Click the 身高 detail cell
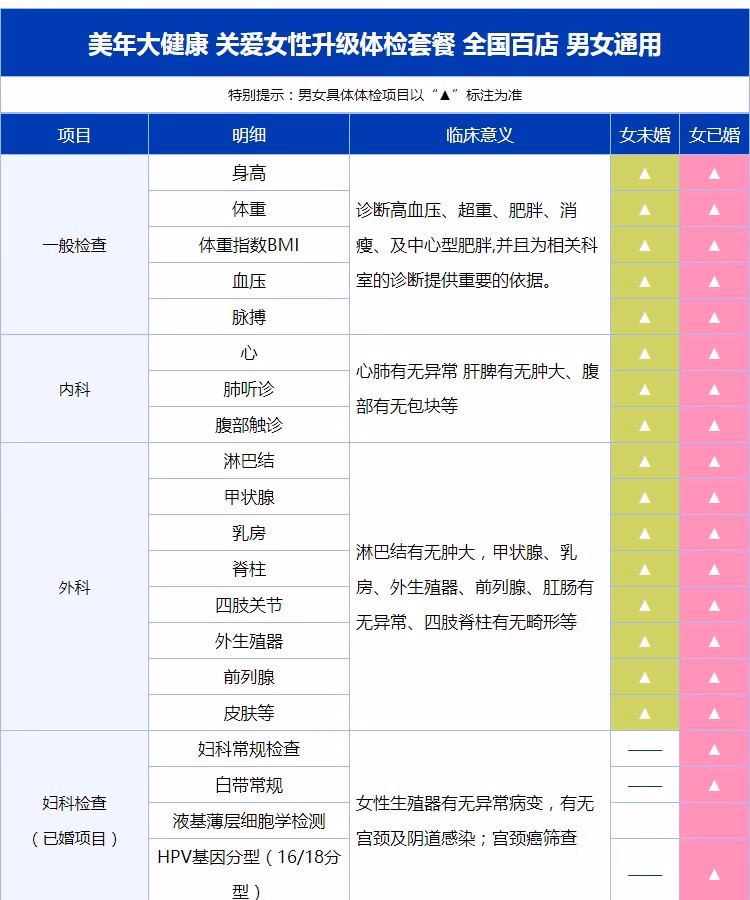Screen dimensions: 750x900 (248, 173)
